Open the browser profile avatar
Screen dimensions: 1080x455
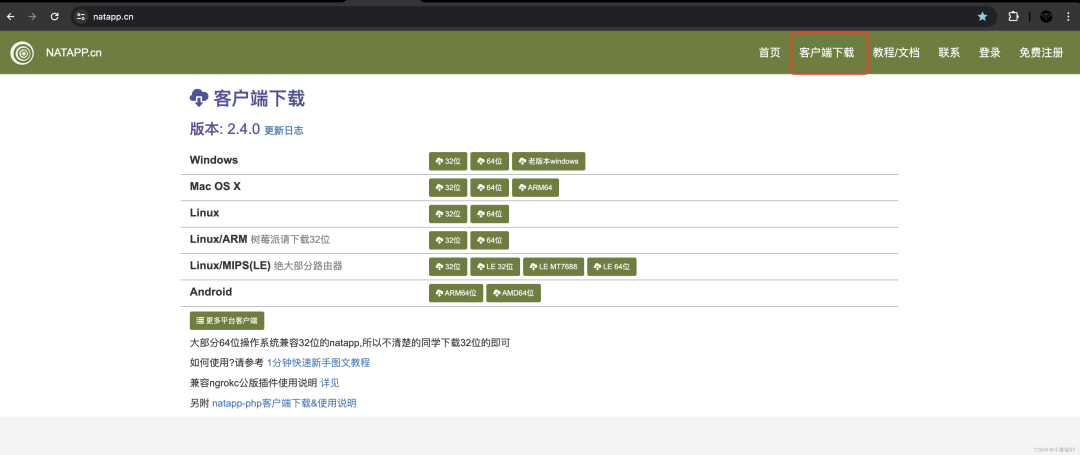click(1046, 17)
